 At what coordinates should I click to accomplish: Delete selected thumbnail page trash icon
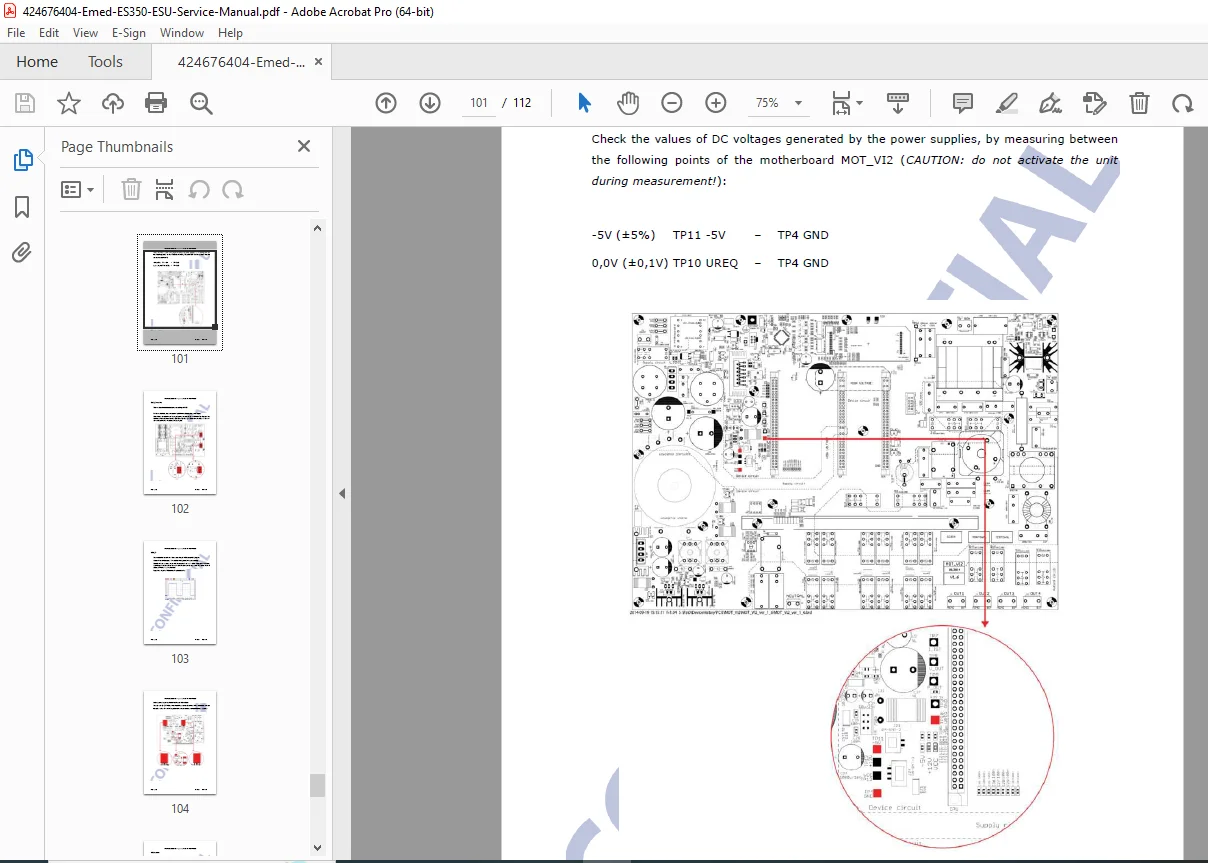131,189
